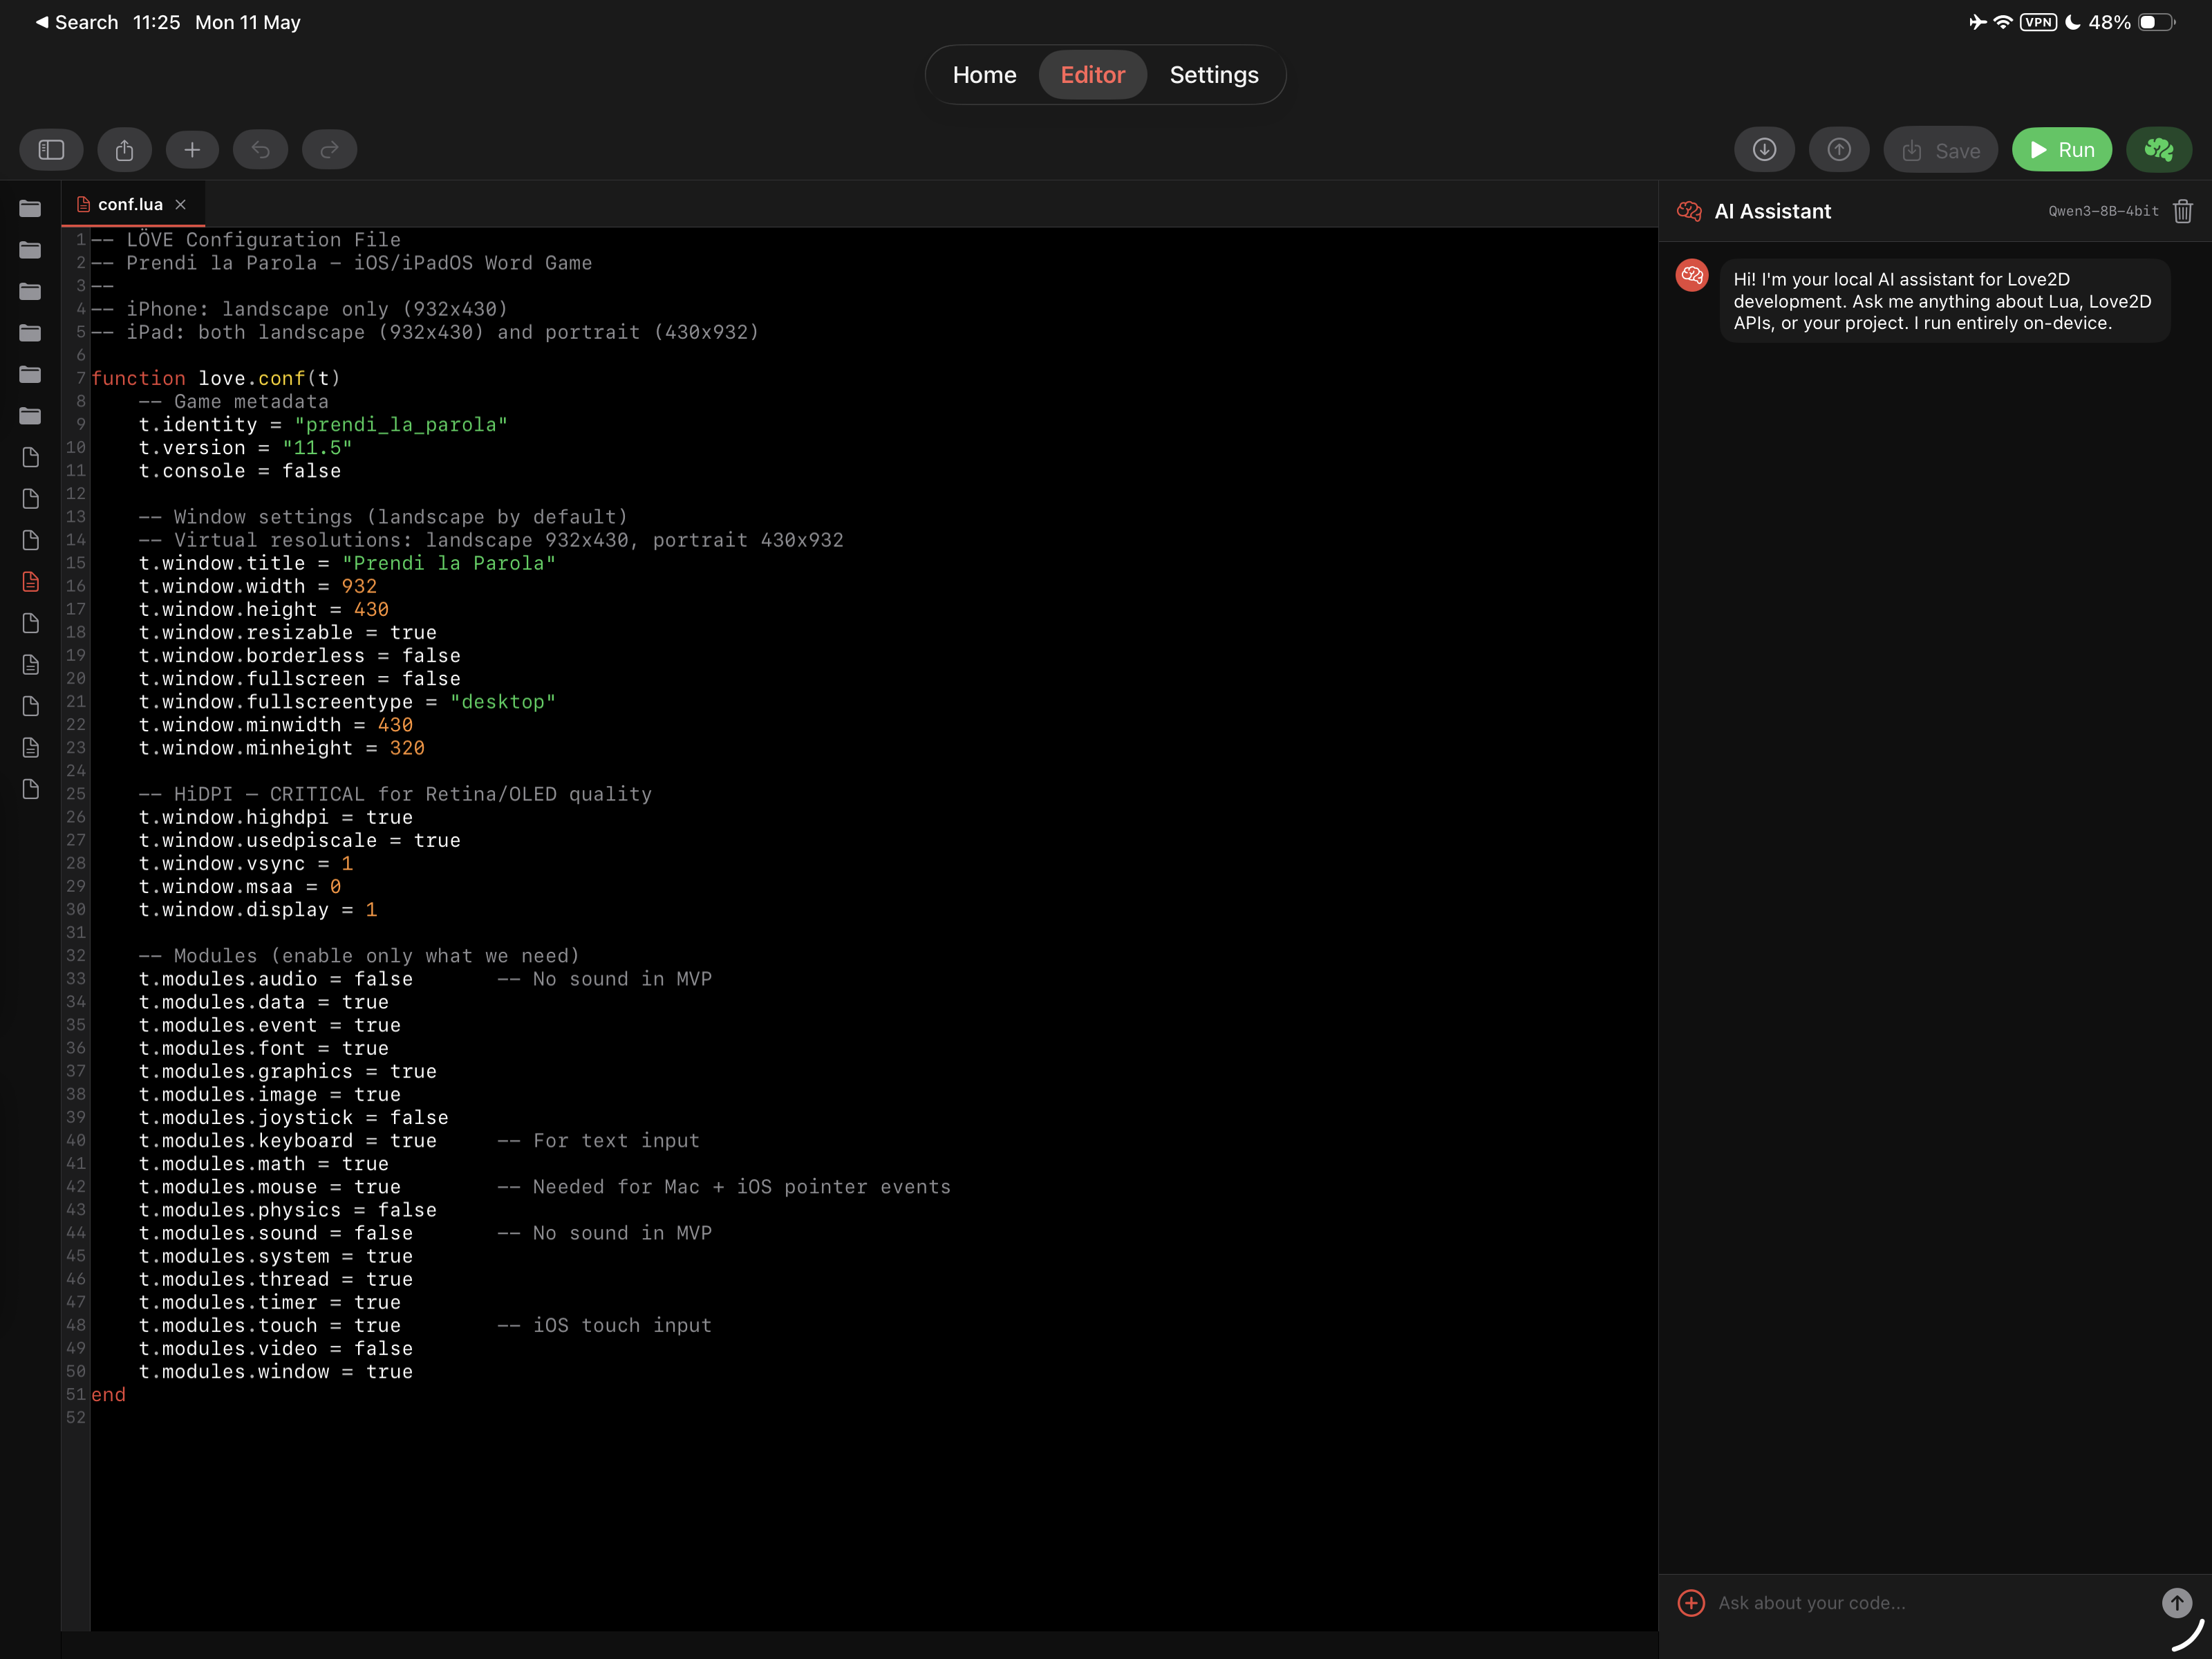The image size is (2212, 1659).
Task: Click the 't.modules.video = false' line
Action: (x=276, y=1348)
